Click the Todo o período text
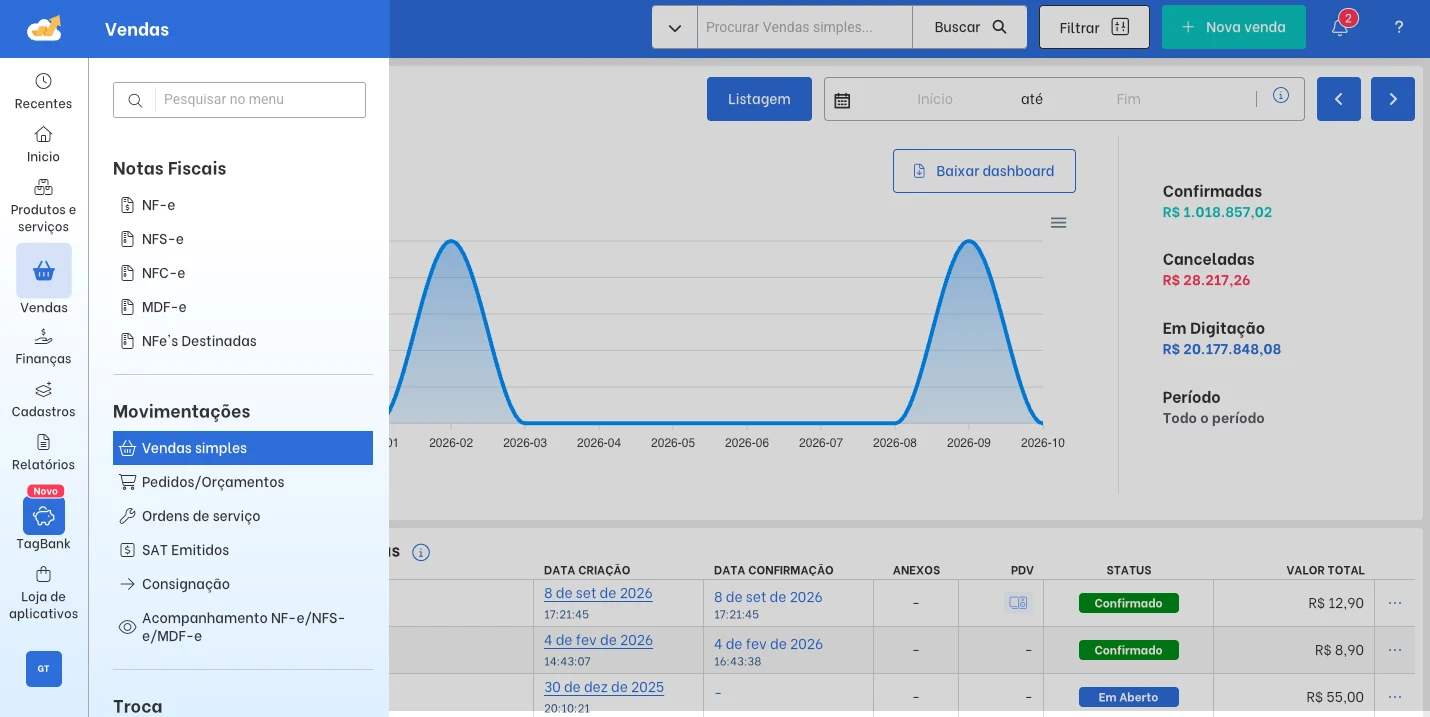The image size is (1430, 717). [x=1213, y=418]
